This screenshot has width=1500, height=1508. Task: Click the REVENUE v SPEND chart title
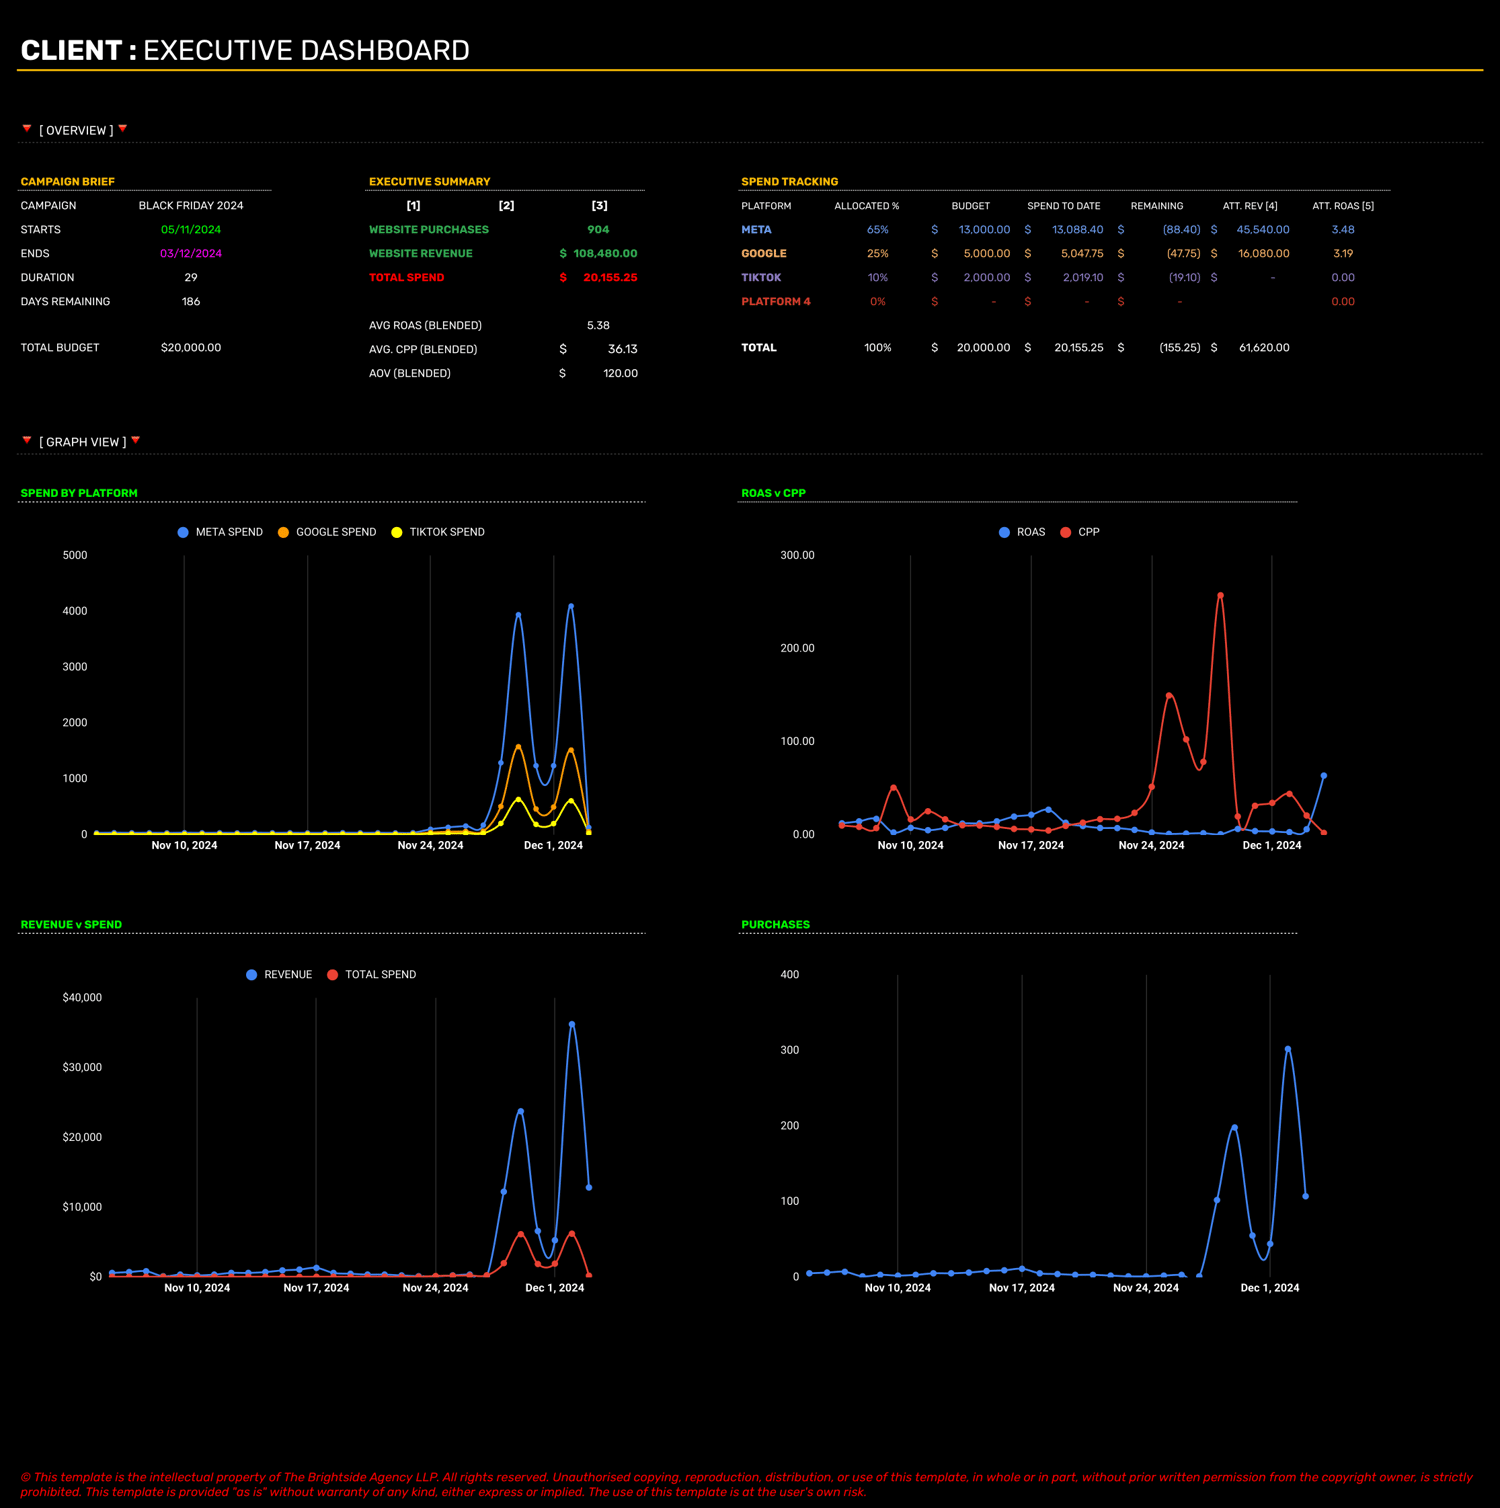(71, 925)
